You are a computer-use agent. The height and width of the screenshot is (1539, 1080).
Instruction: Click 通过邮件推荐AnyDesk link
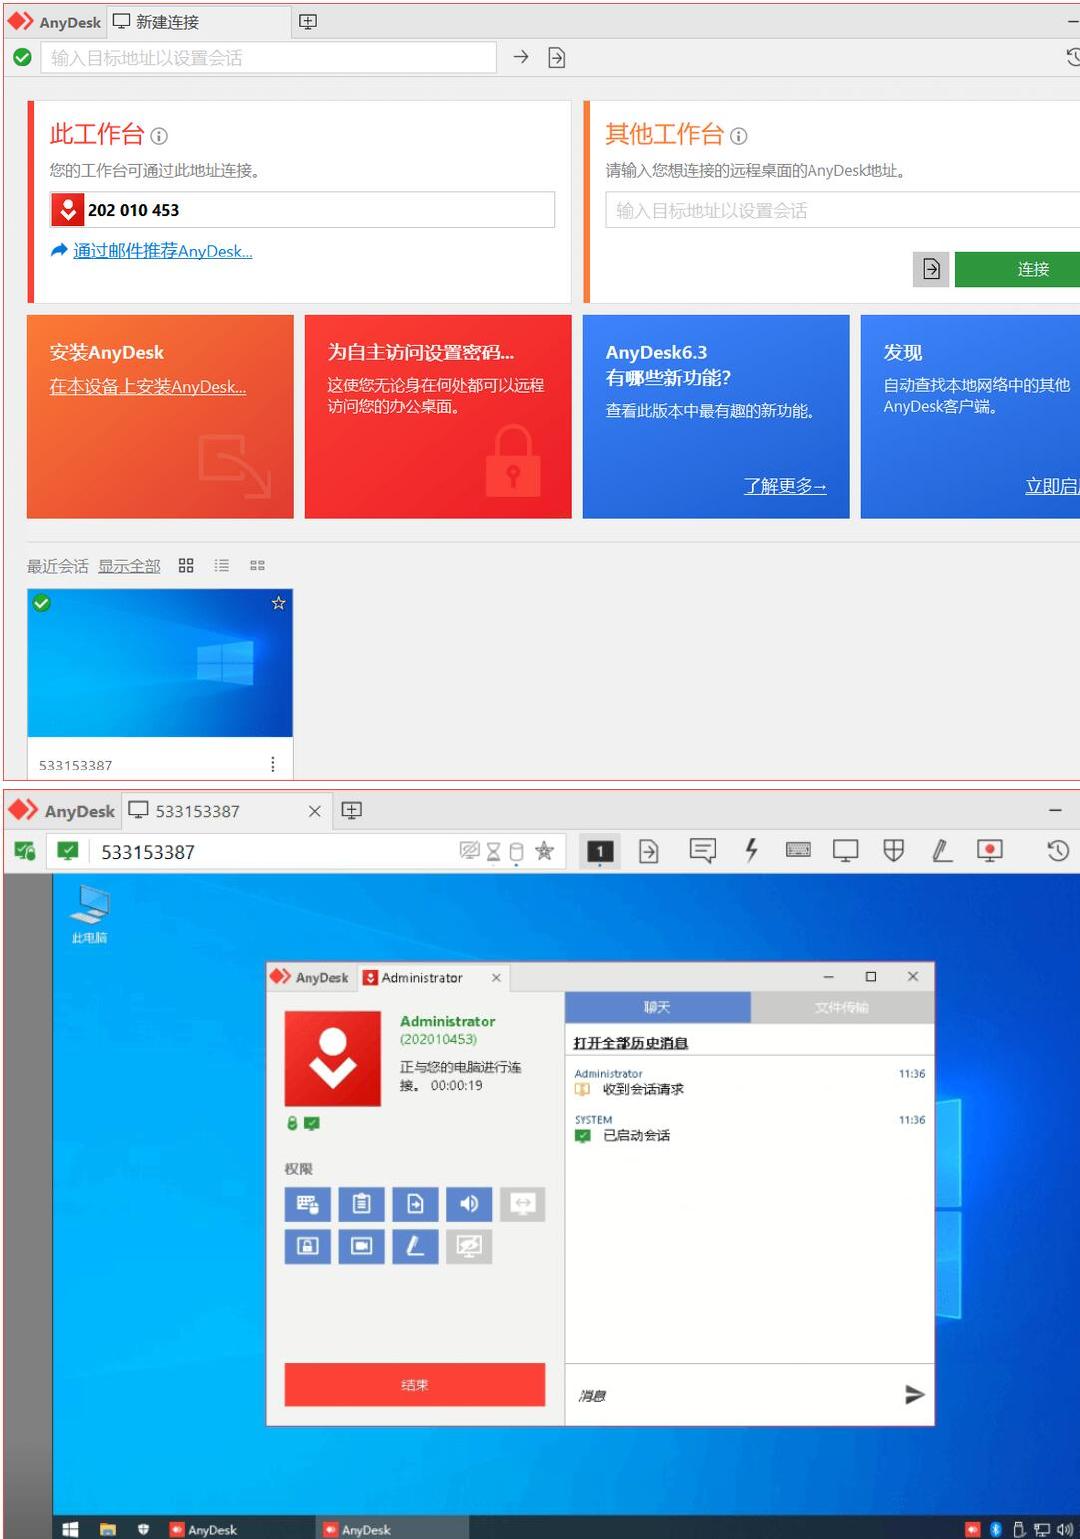point(162,251)
